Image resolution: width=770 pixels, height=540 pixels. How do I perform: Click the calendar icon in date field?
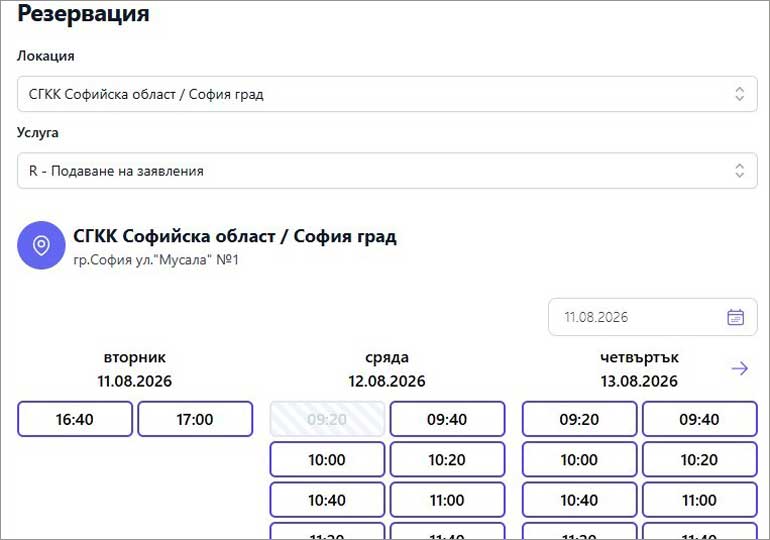pos(735,317)
